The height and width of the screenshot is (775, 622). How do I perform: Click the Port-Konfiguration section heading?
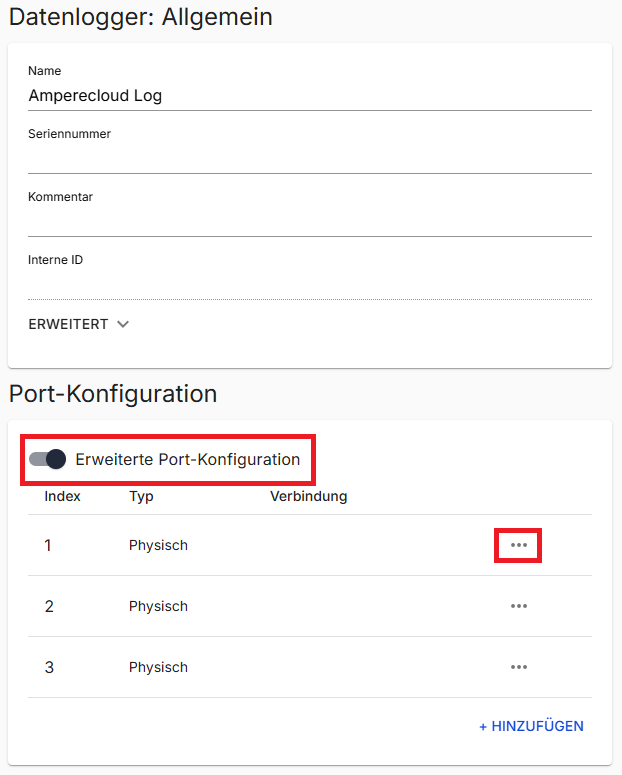[x=113, y=394]
